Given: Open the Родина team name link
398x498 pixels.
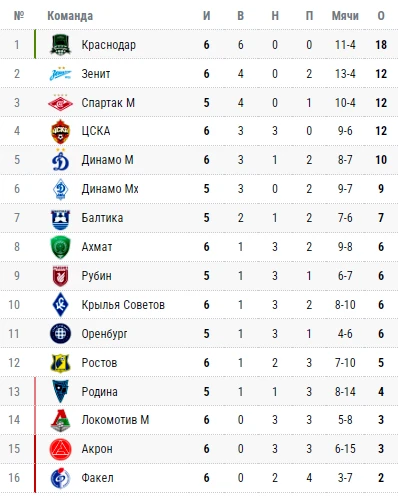Looking at the screenshot, I should 100,392.
